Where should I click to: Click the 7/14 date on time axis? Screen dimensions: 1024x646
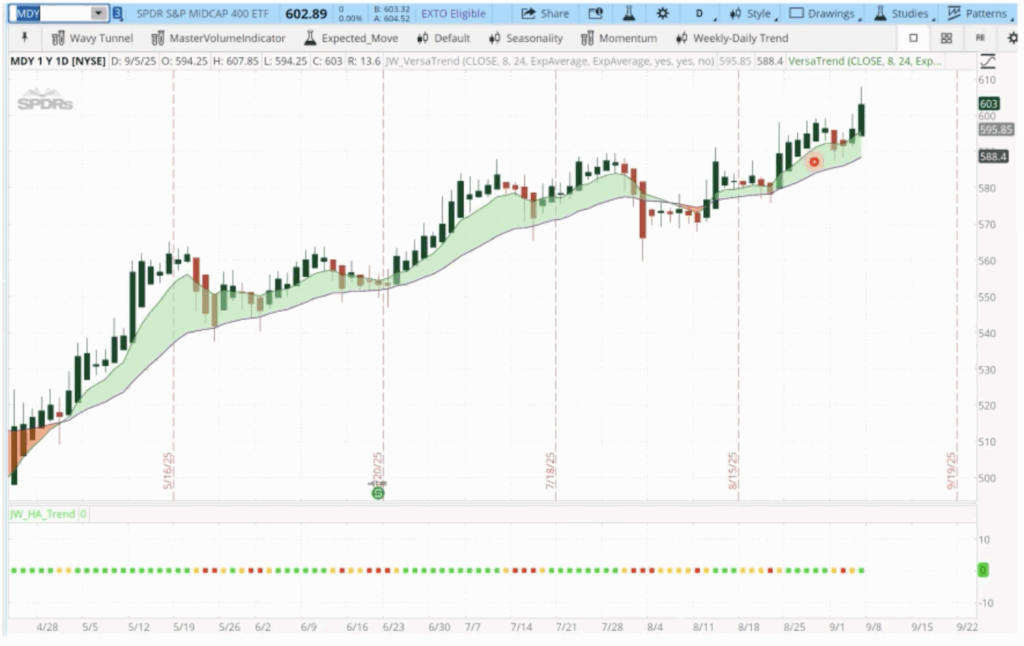coord(521,626)
